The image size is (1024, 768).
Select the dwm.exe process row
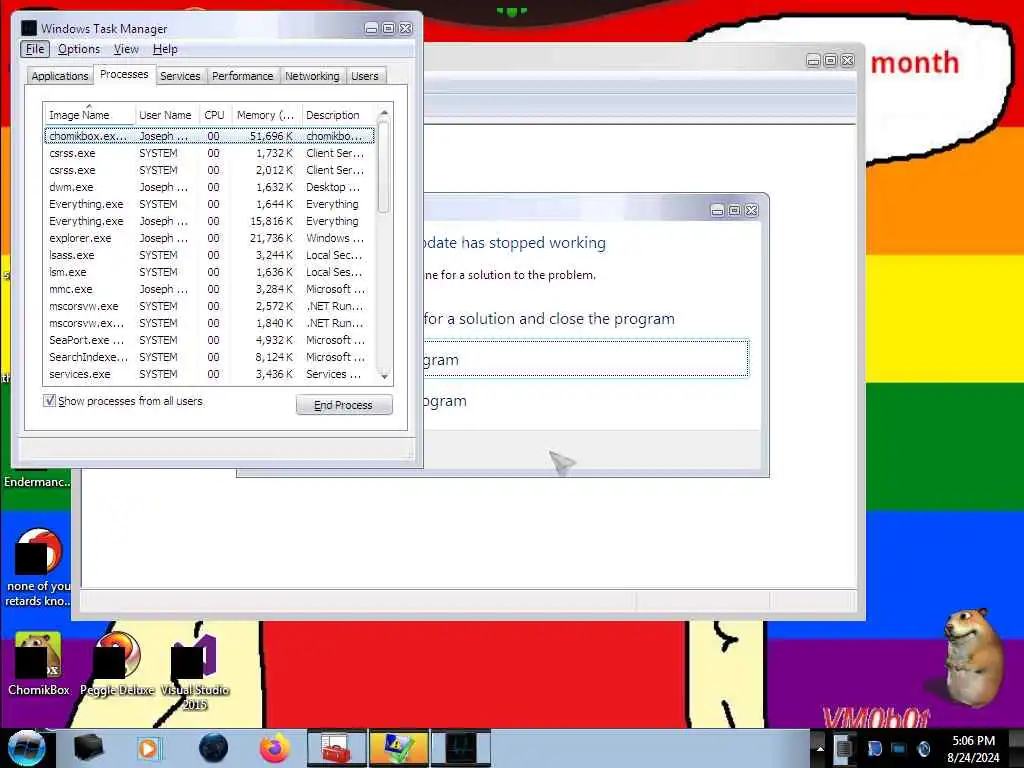coord(209,187)
